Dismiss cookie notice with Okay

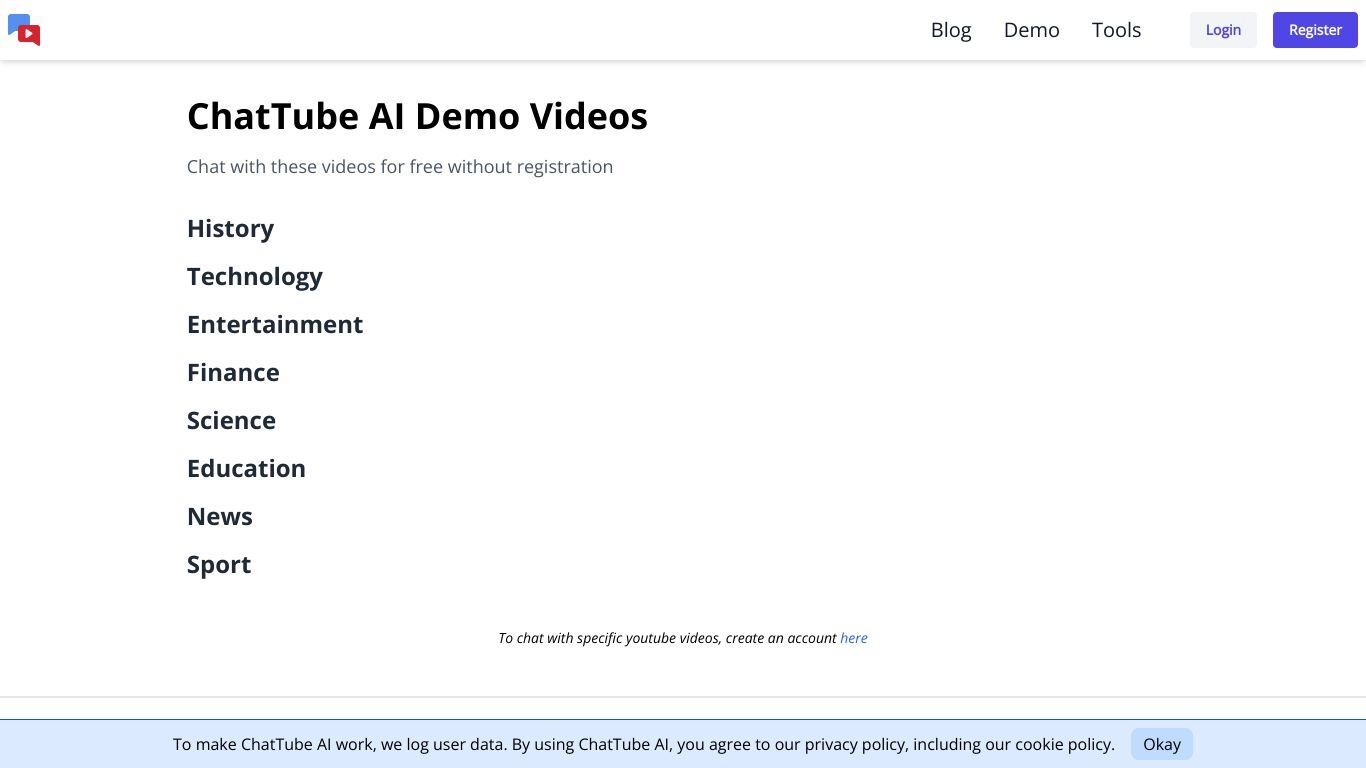click(x=1162, y=744)
